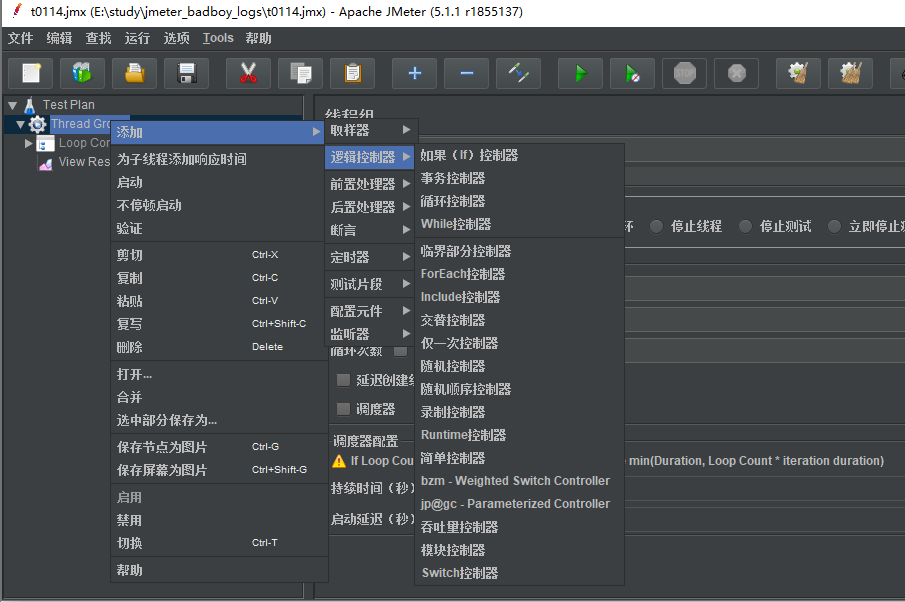The width and height of the screenshot is (905, 602).
Task: Collapse the Thread Group tree node
Action: click(x=21, y=125)
